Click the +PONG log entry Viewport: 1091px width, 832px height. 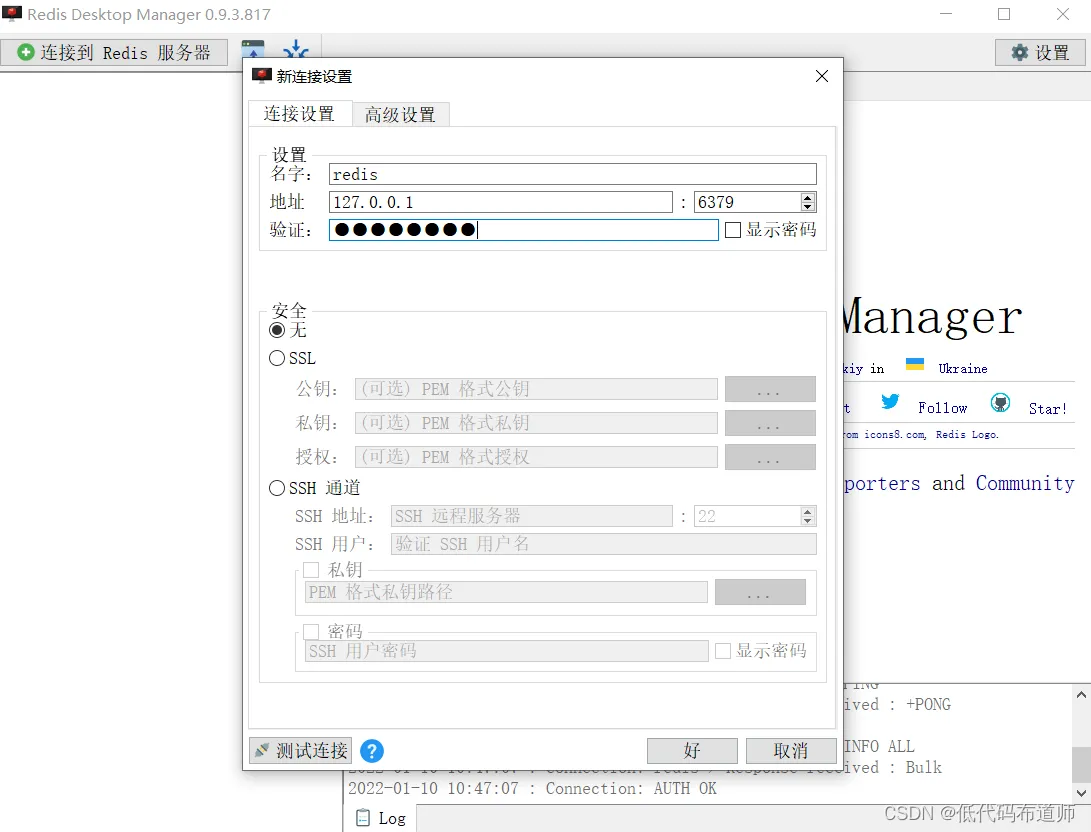pyautogui.click(x=928, y=705)
